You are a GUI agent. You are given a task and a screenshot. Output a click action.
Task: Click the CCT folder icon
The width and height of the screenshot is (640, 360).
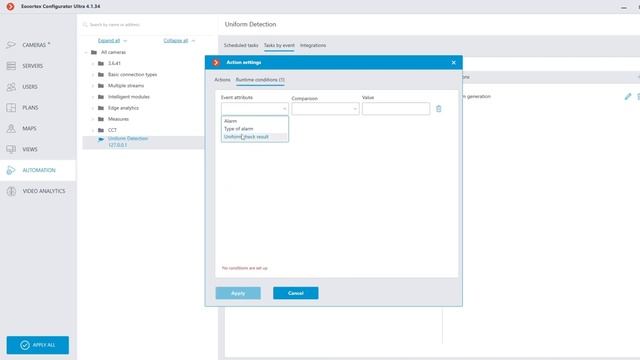click(x=101, y=130)
